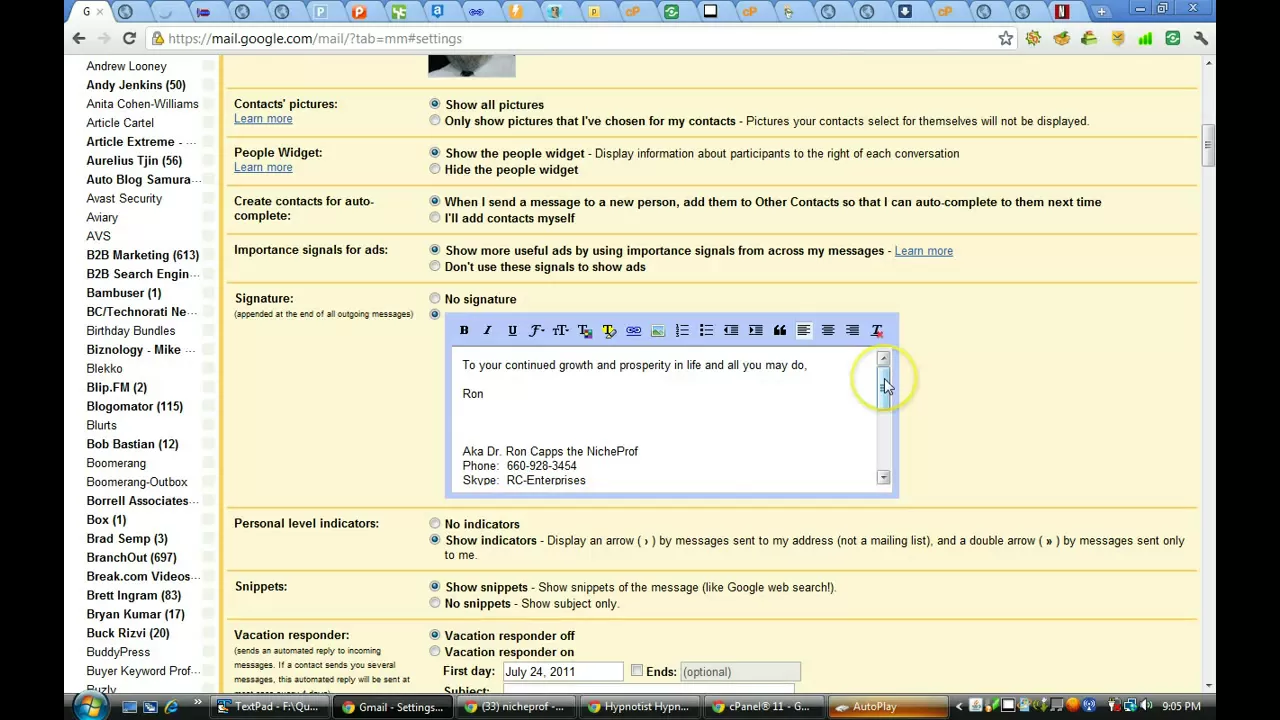The width and height of the screenshot is (1280, 720).
Task: Bookmark this page with the star
Action: [1005, 38]
